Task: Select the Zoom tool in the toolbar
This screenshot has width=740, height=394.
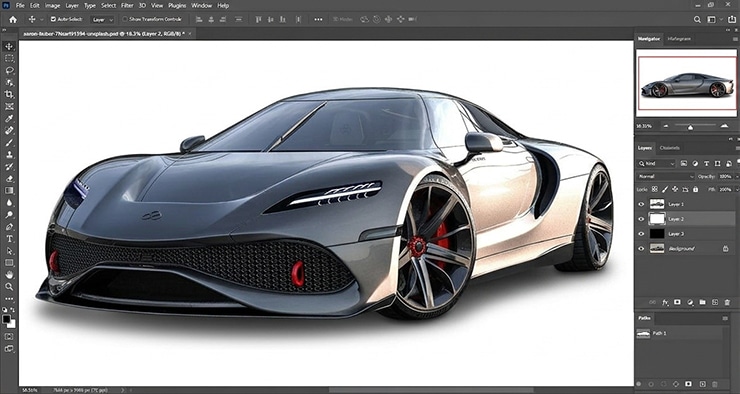Action: point(9,286)
